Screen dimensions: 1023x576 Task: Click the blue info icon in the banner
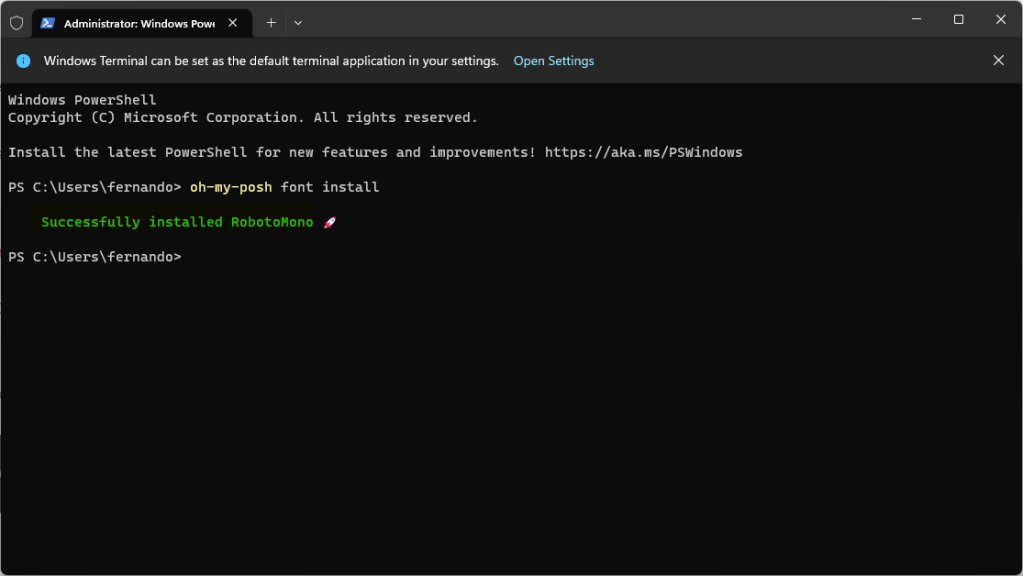tap(23, 61)
